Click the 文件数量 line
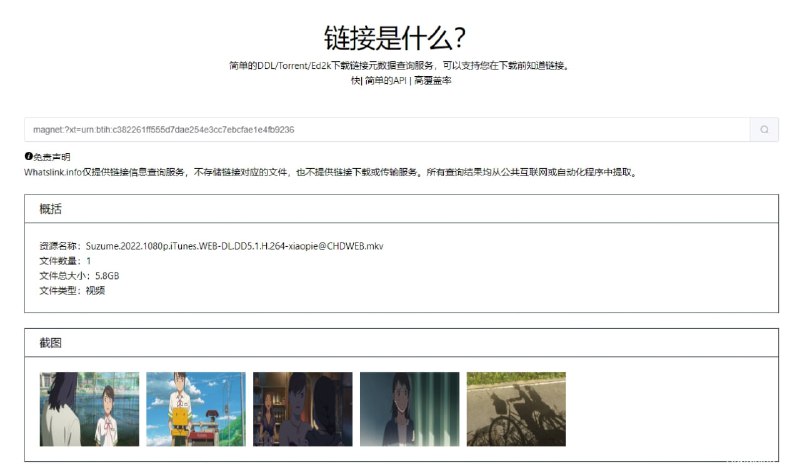The height and width of the screenshot is (475, 800). coord(65,260)
